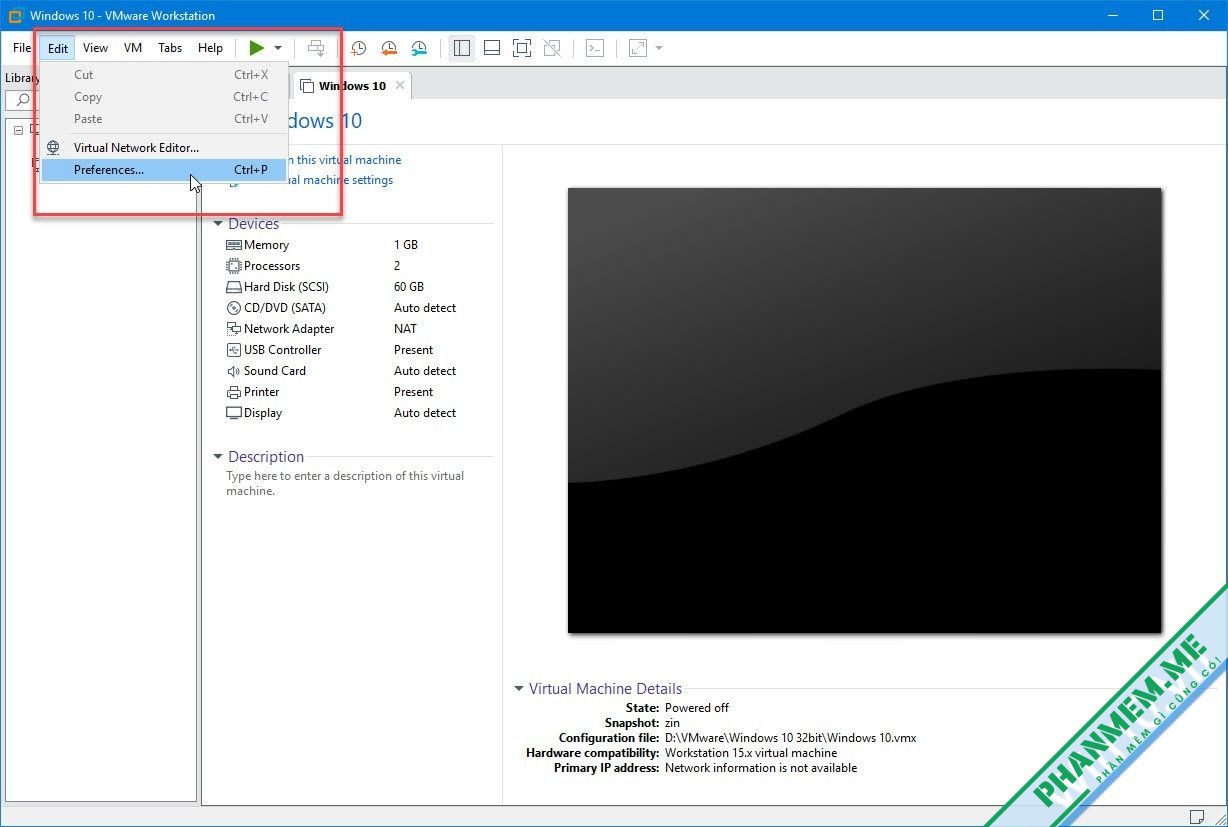Open the Tabs menu
The height and width of the screenshot is (827, 1228).
[170, 48]
